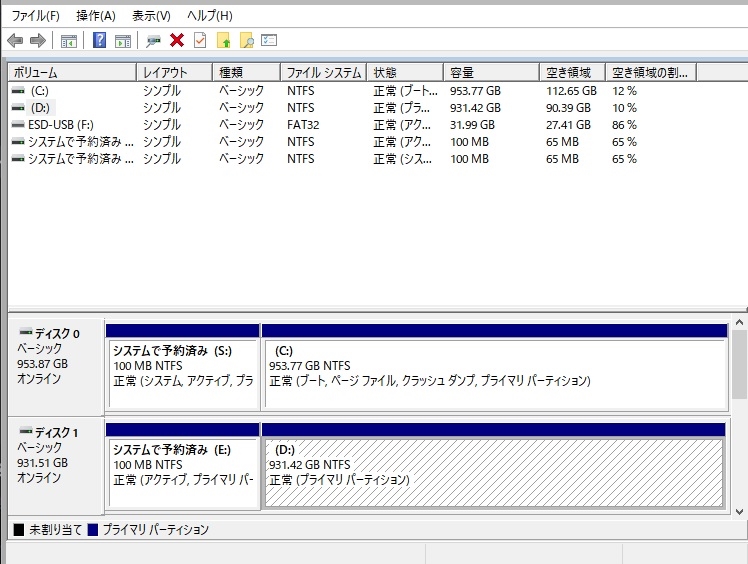748x564 pixels.
Task: Click the 931.42 GB capacity cell in list
Action: tap(475, 108)
